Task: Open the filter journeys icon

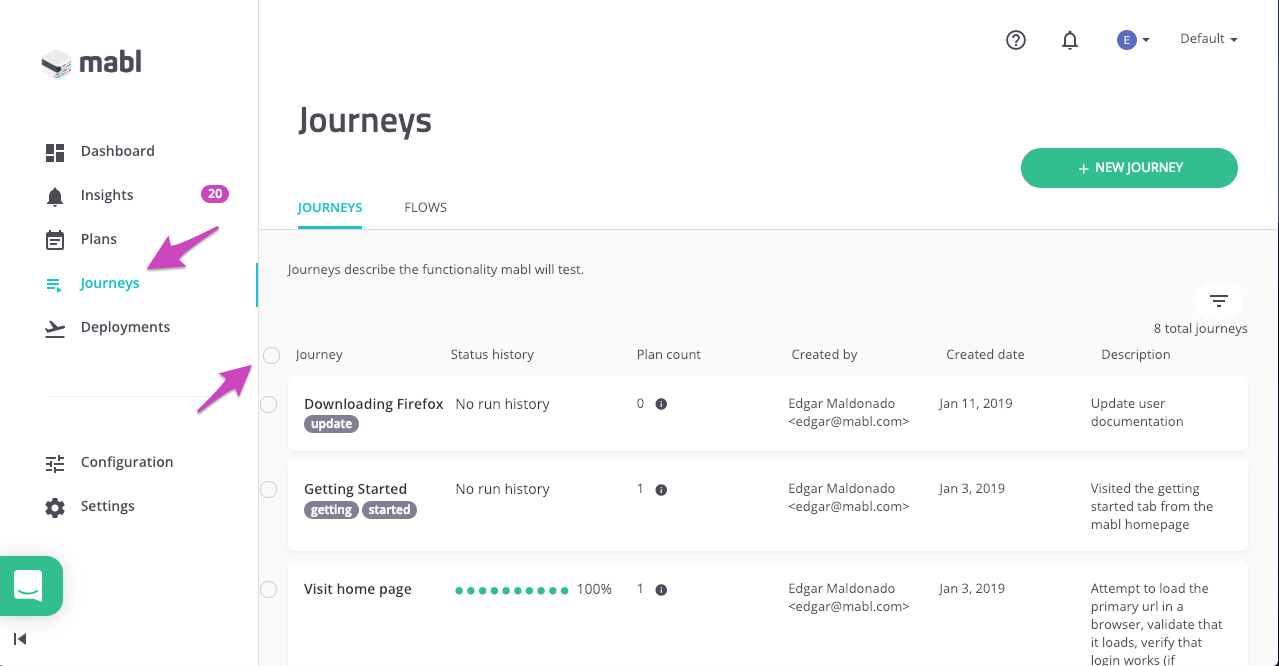Action: coord(1219,300)
